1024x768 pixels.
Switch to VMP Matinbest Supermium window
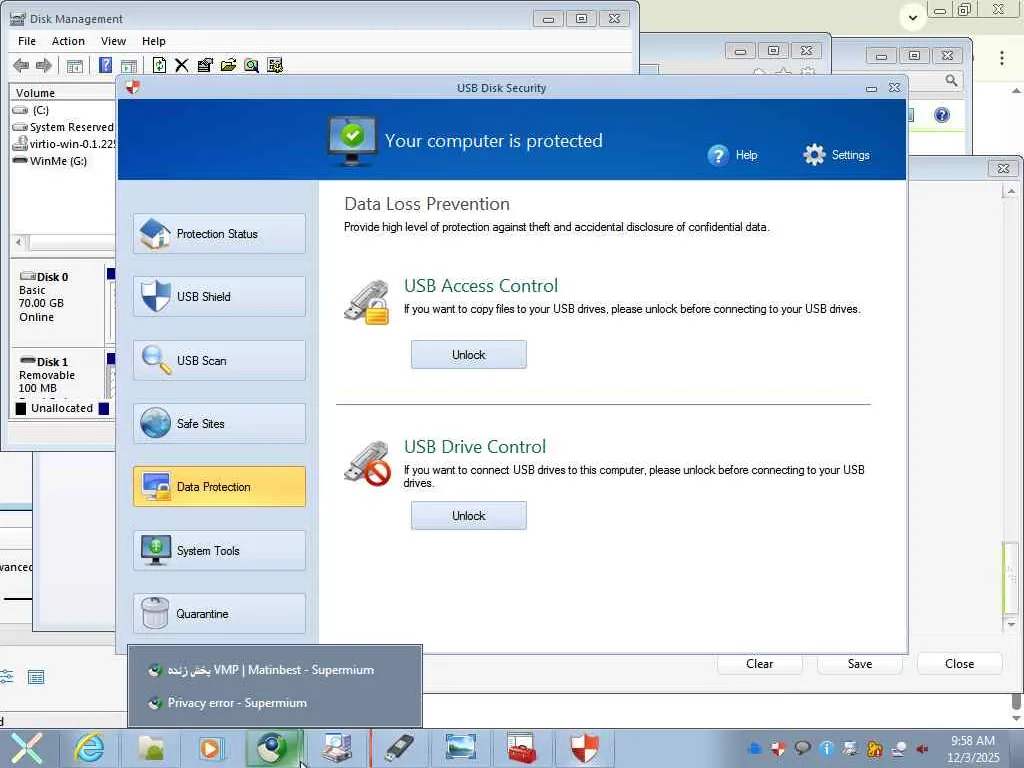(275, 670)
